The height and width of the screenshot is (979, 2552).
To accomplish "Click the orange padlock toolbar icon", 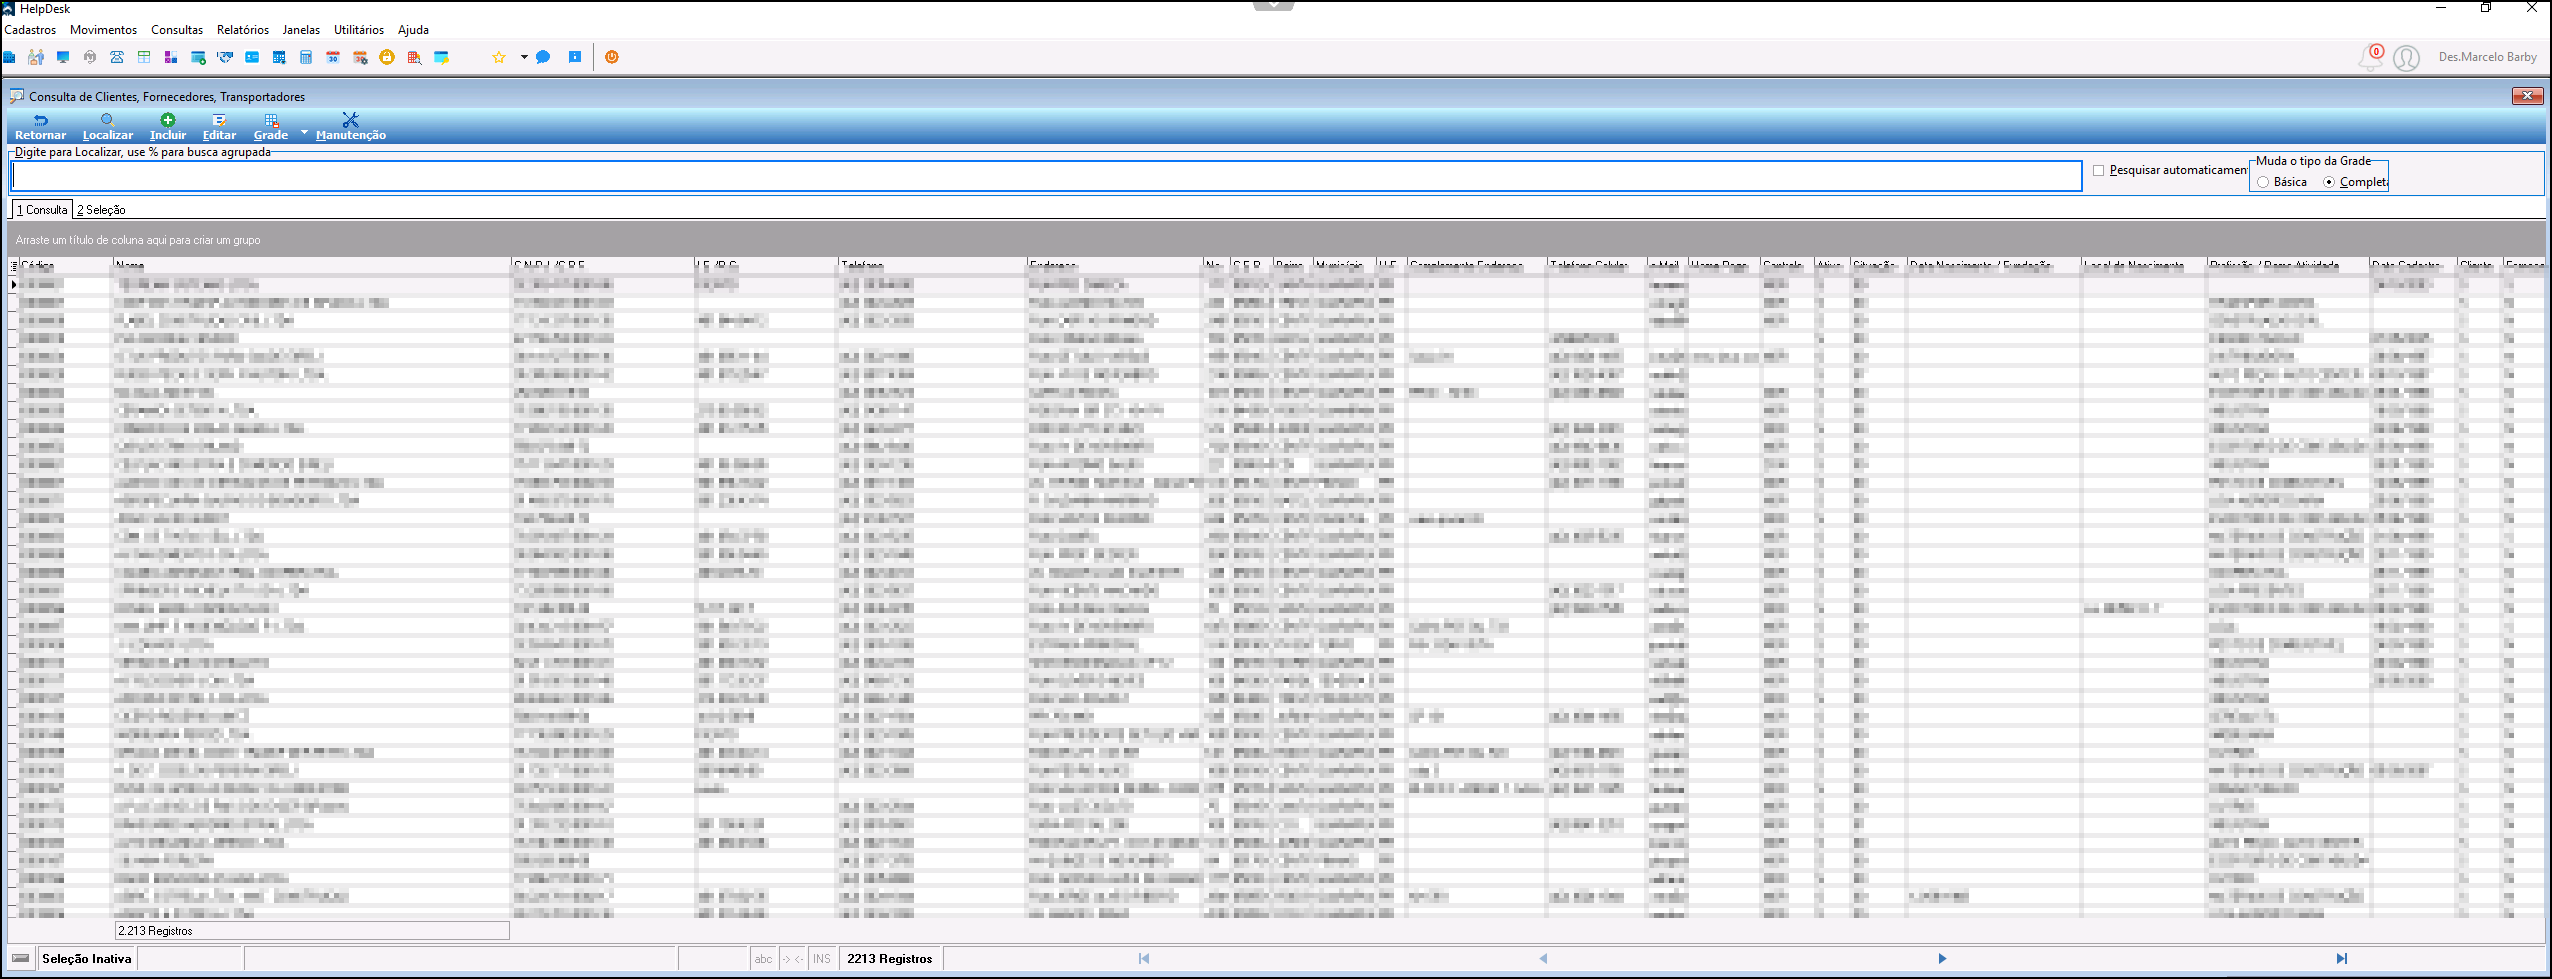I will coord(387,57).
